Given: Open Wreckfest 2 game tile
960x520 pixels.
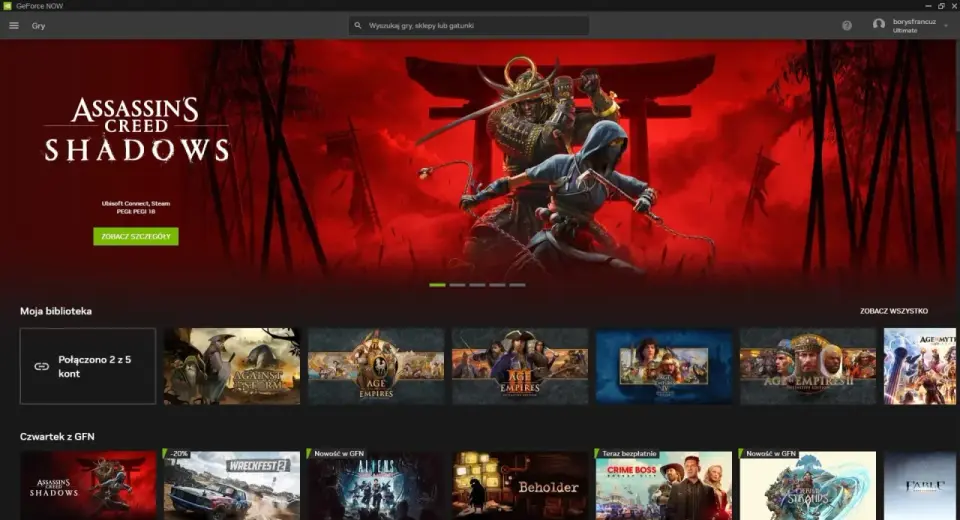Looking at the screenshot, I should [232, 486].
